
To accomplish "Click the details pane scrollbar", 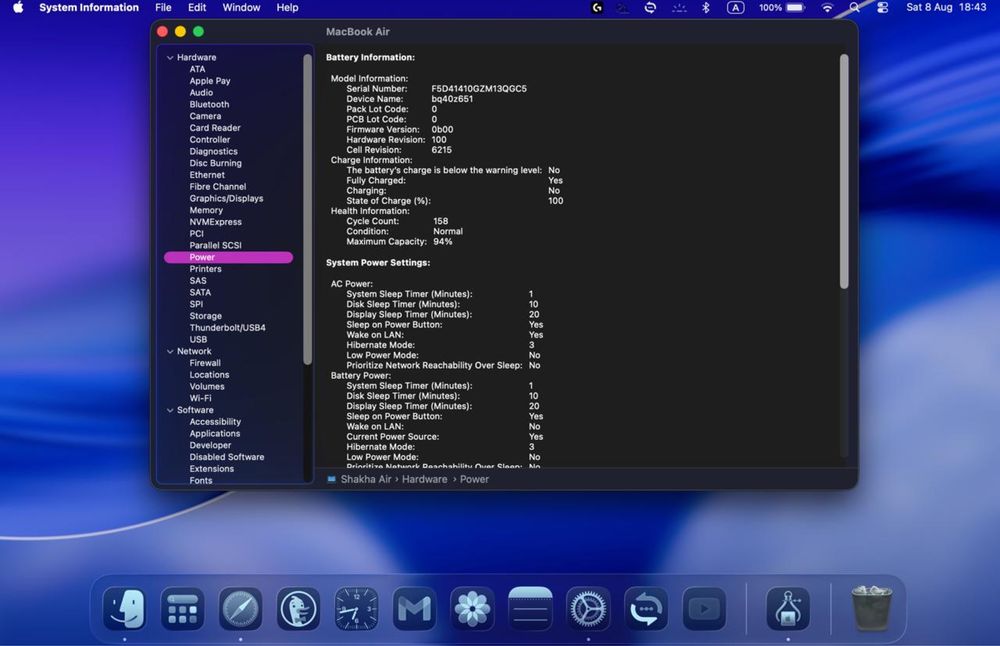I will [x=844, y=171].
